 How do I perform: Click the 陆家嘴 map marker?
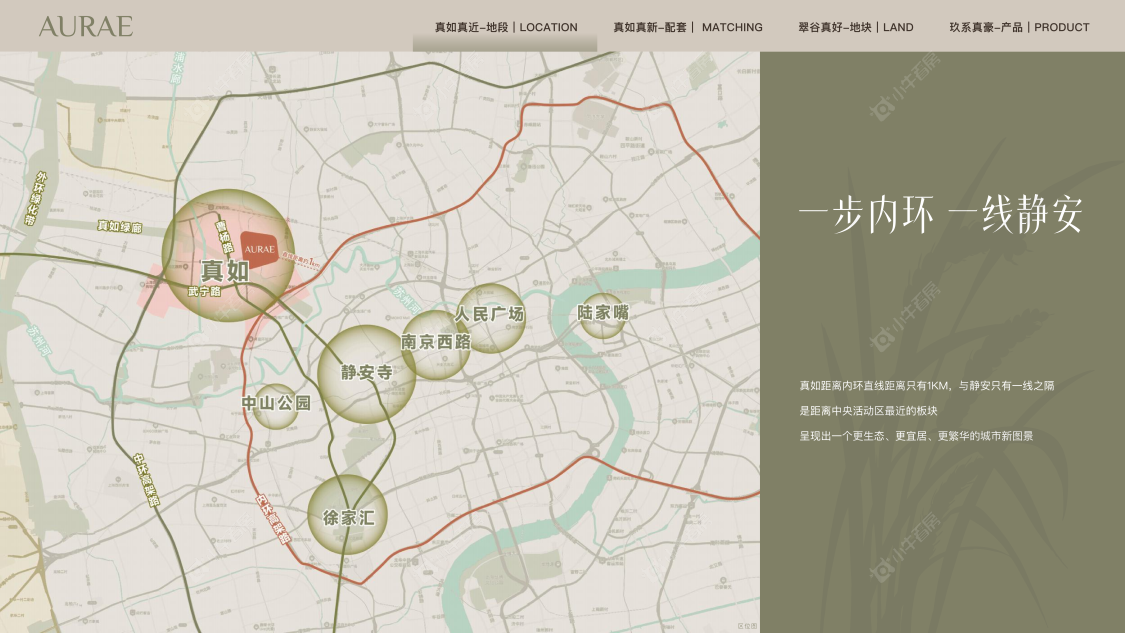[x=603, y=313]
